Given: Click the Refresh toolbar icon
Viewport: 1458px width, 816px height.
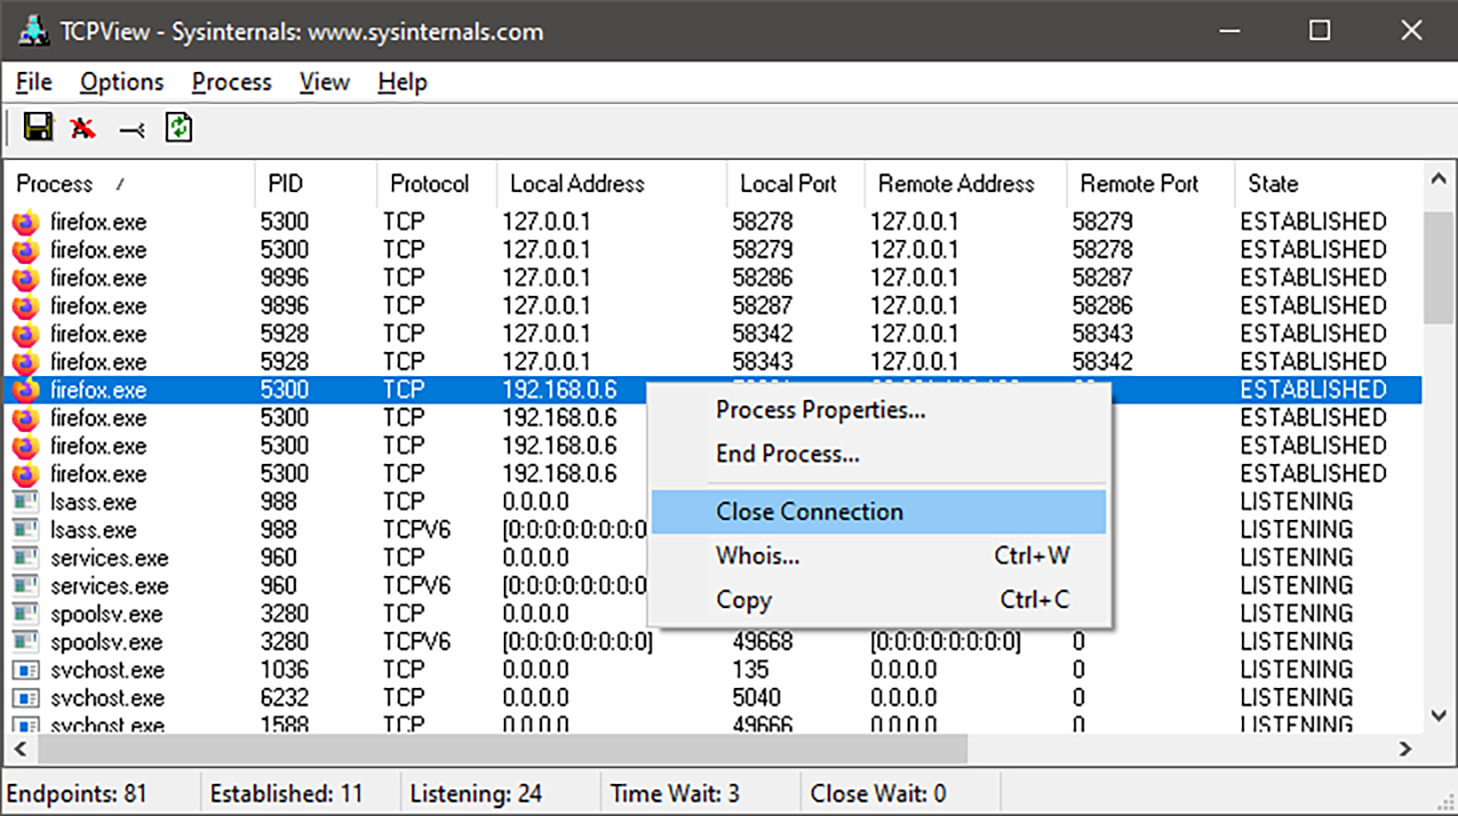Looking at the screenshot, I should click(x=179, y=127).
